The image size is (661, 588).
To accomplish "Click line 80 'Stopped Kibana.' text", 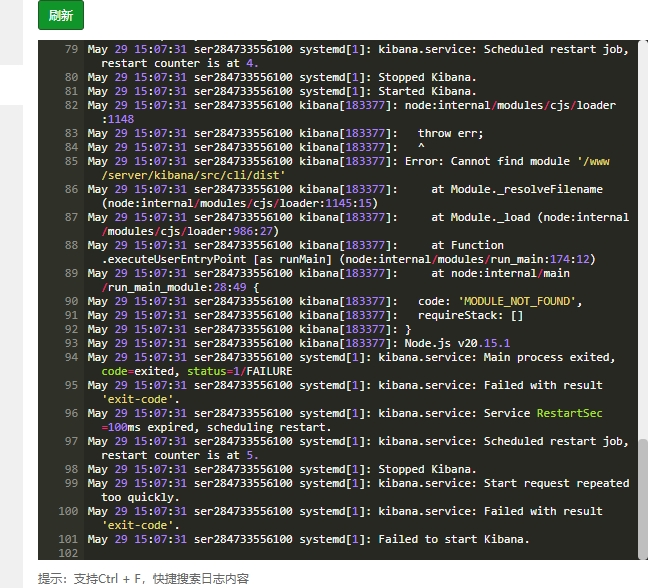I will pos(427,77).
